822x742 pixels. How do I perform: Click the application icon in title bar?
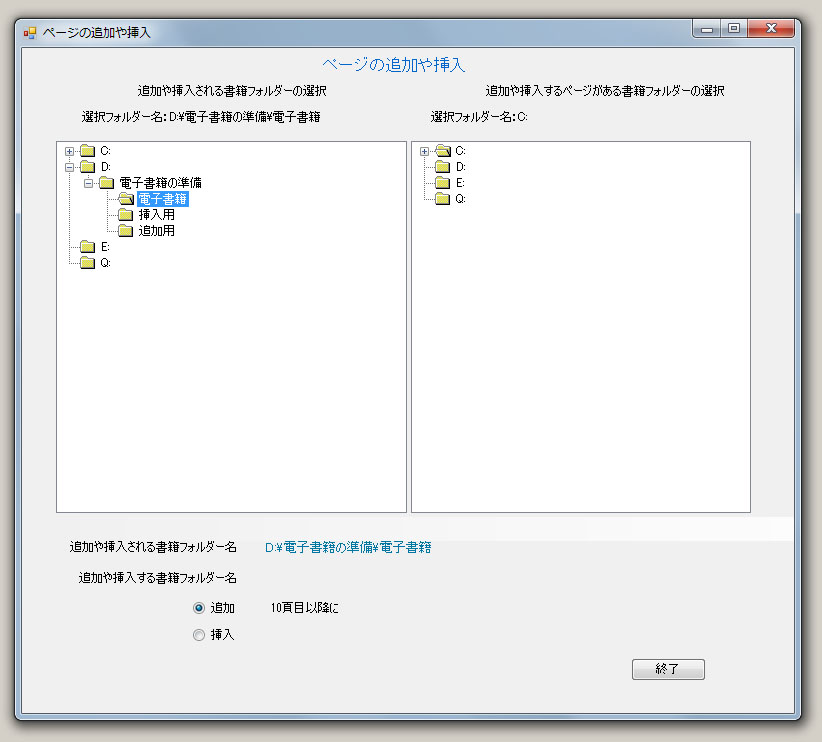30,32
